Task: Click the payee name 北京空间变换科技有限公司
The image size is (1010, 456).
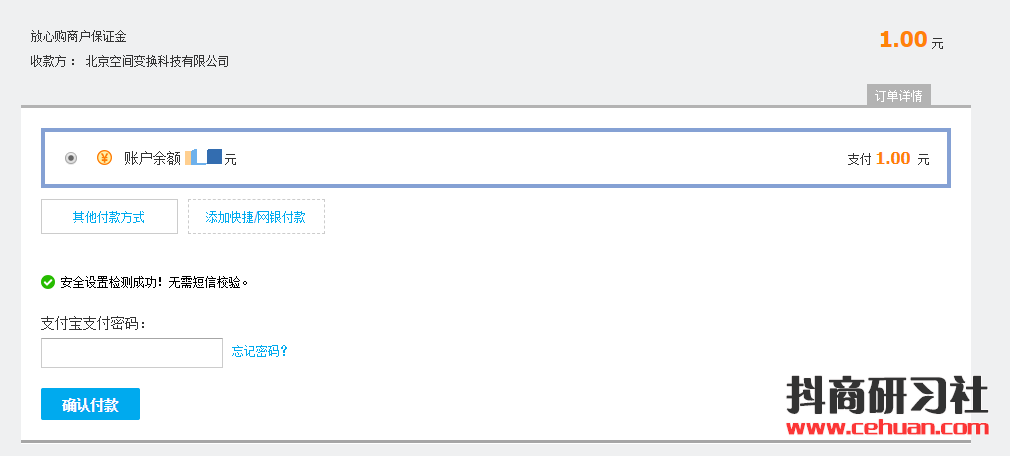Action: [157, 61]
